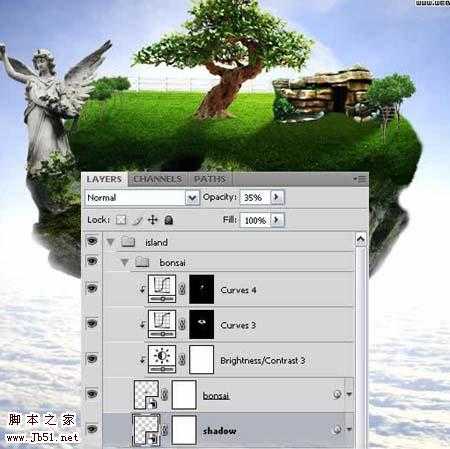Select the Brightness/Contrast 3 adjustment thumbnail
Screen dimensions: 450x449
(x=162, y=359)
